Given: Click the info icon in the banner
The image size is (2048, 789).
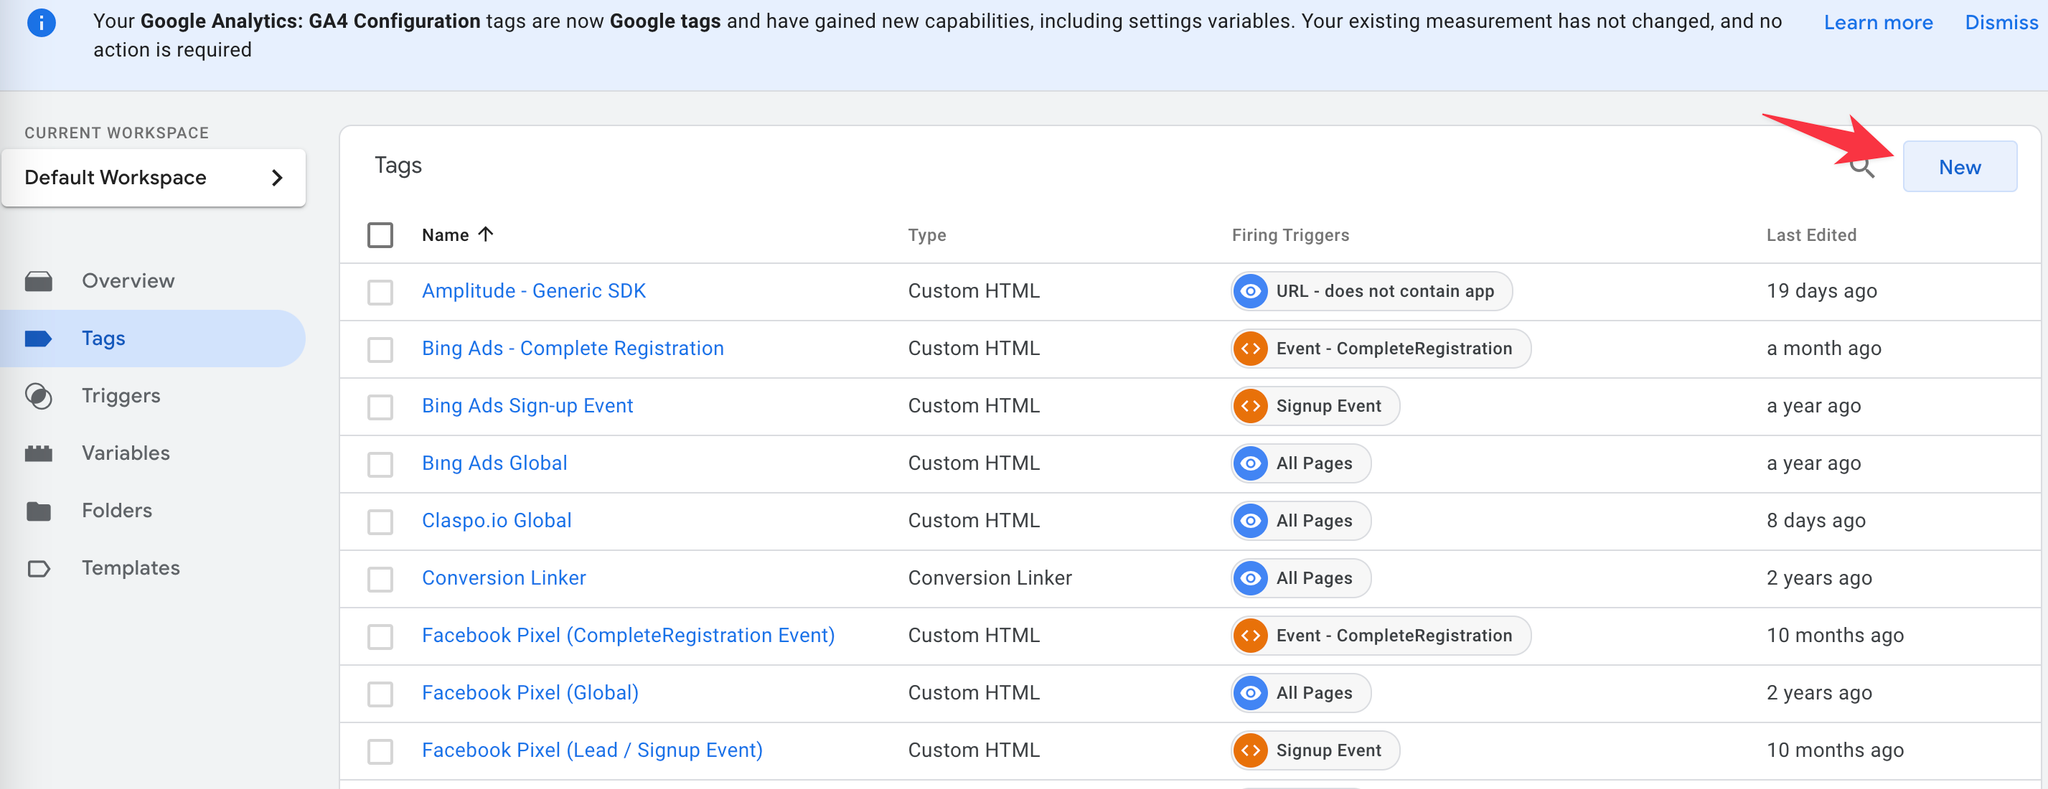Looking at the screenshot, I should [x=41, y=22].
